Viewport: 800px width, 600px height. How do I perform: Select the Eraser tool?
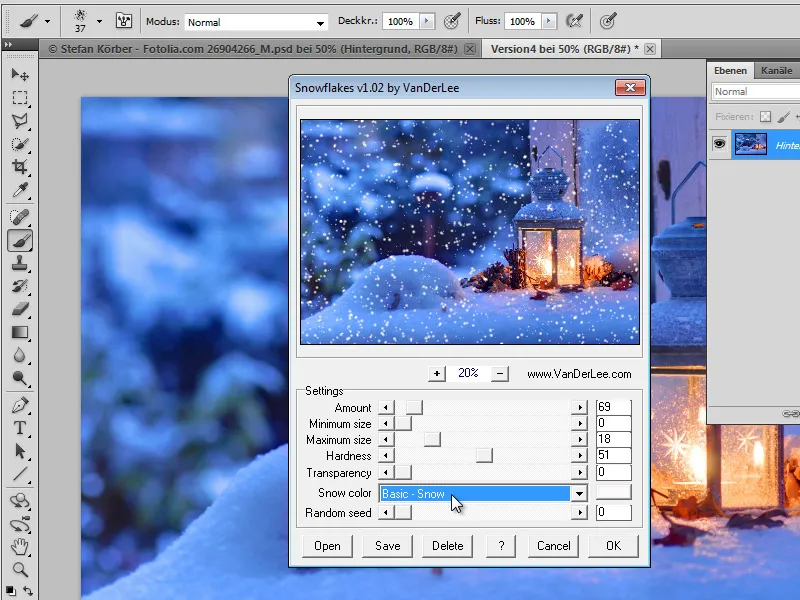[19, 309]
